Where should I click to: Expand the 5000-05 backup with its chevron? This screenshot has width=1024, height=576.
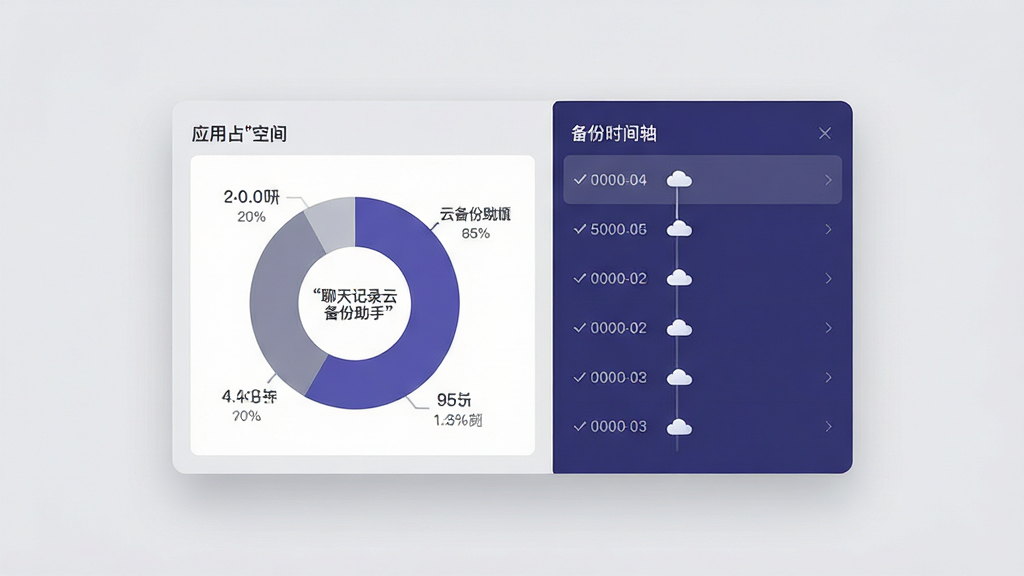tap(828, 229)
